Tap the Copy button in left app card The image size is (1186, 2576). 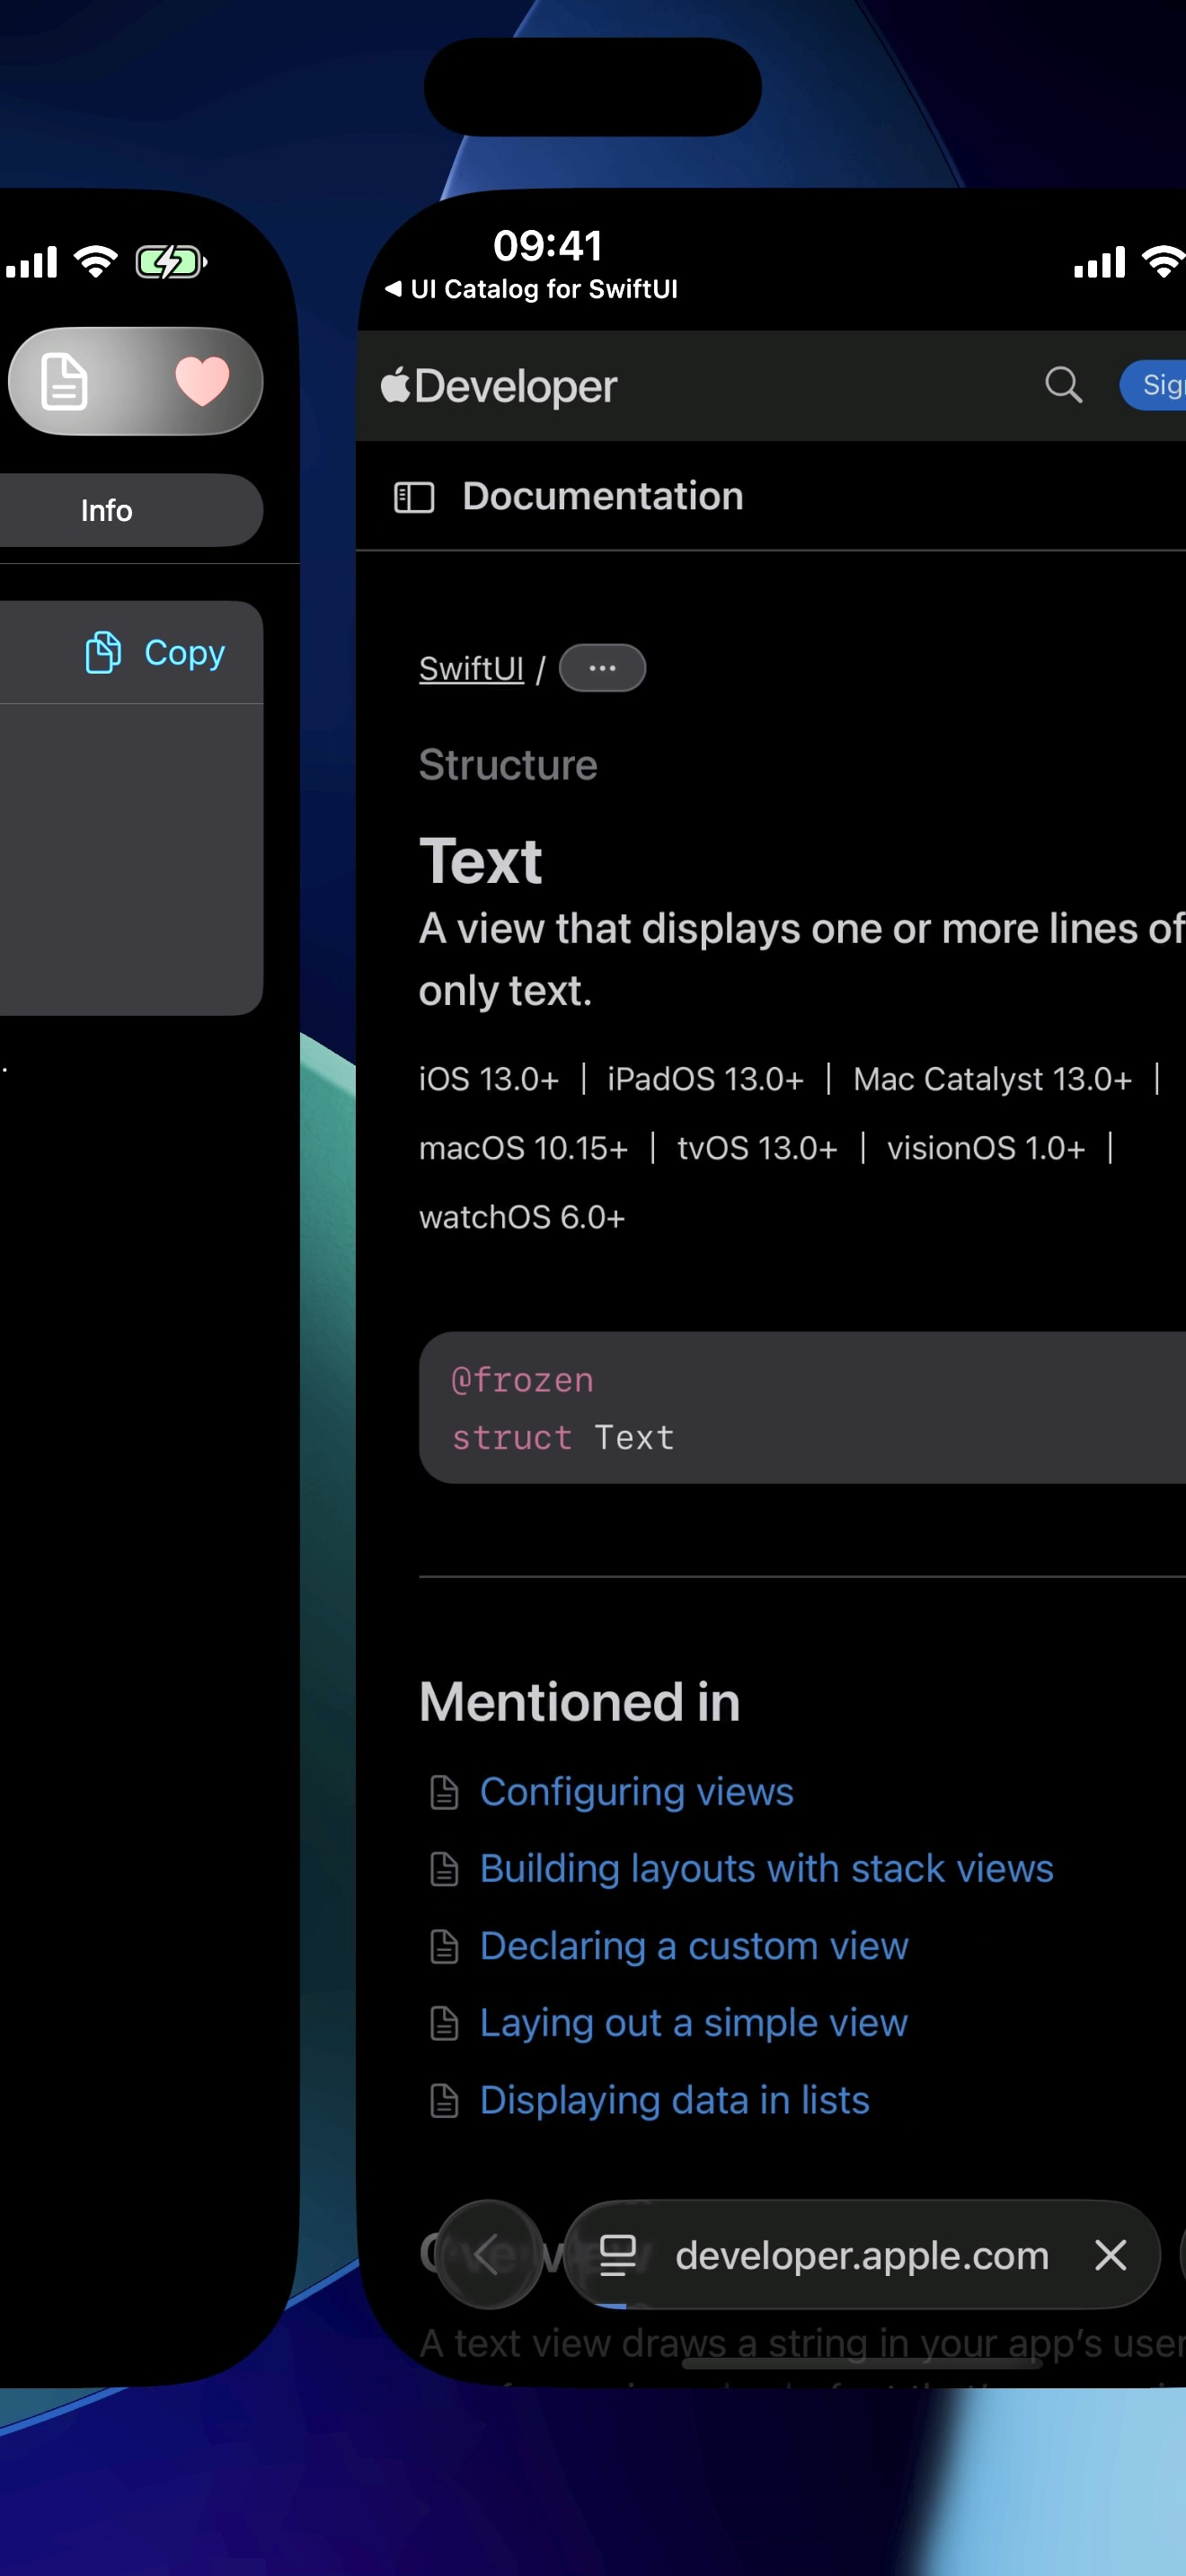pyautogui.click(x=155, y=653)
